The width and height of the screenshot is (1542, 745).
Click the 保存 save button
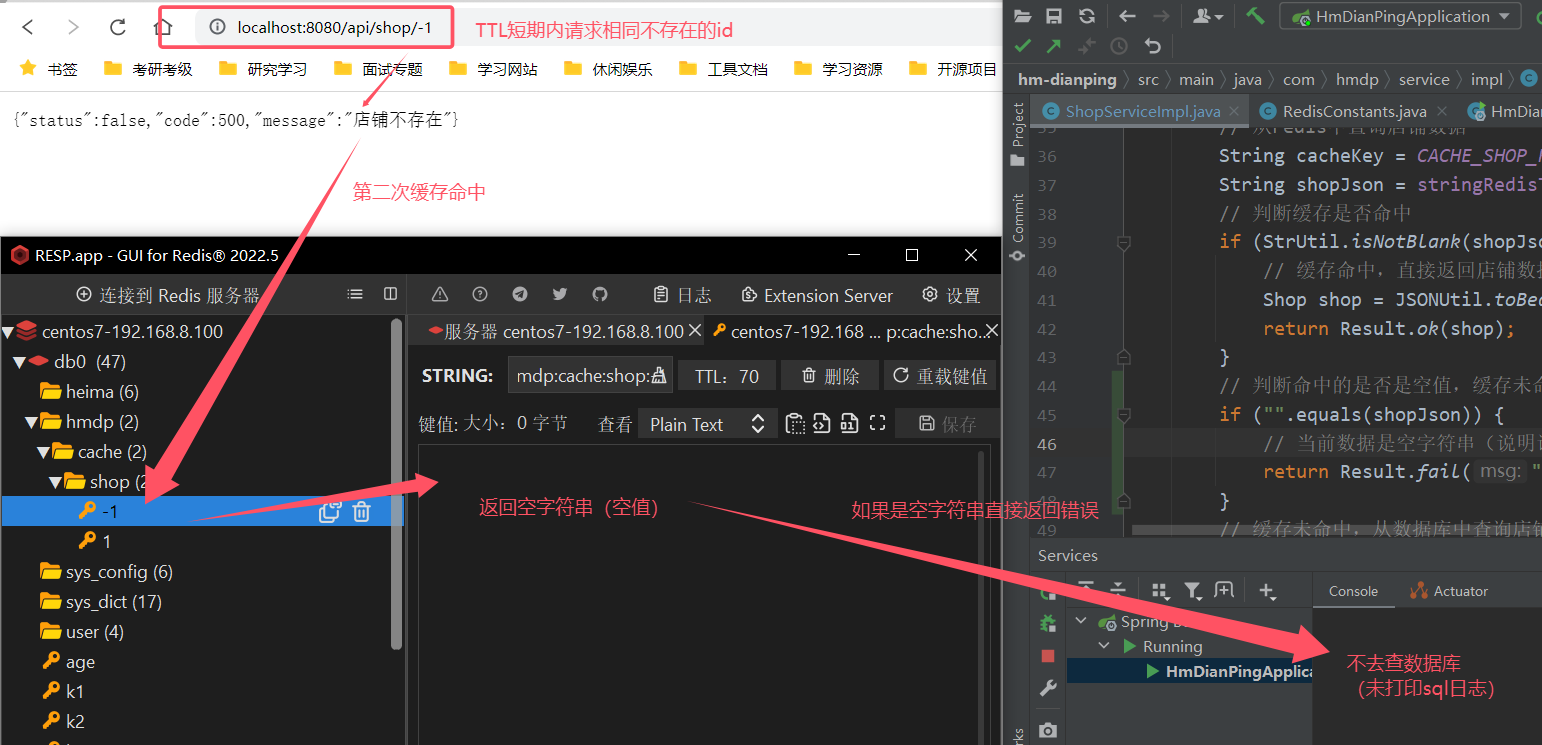(x=947, y=424)
